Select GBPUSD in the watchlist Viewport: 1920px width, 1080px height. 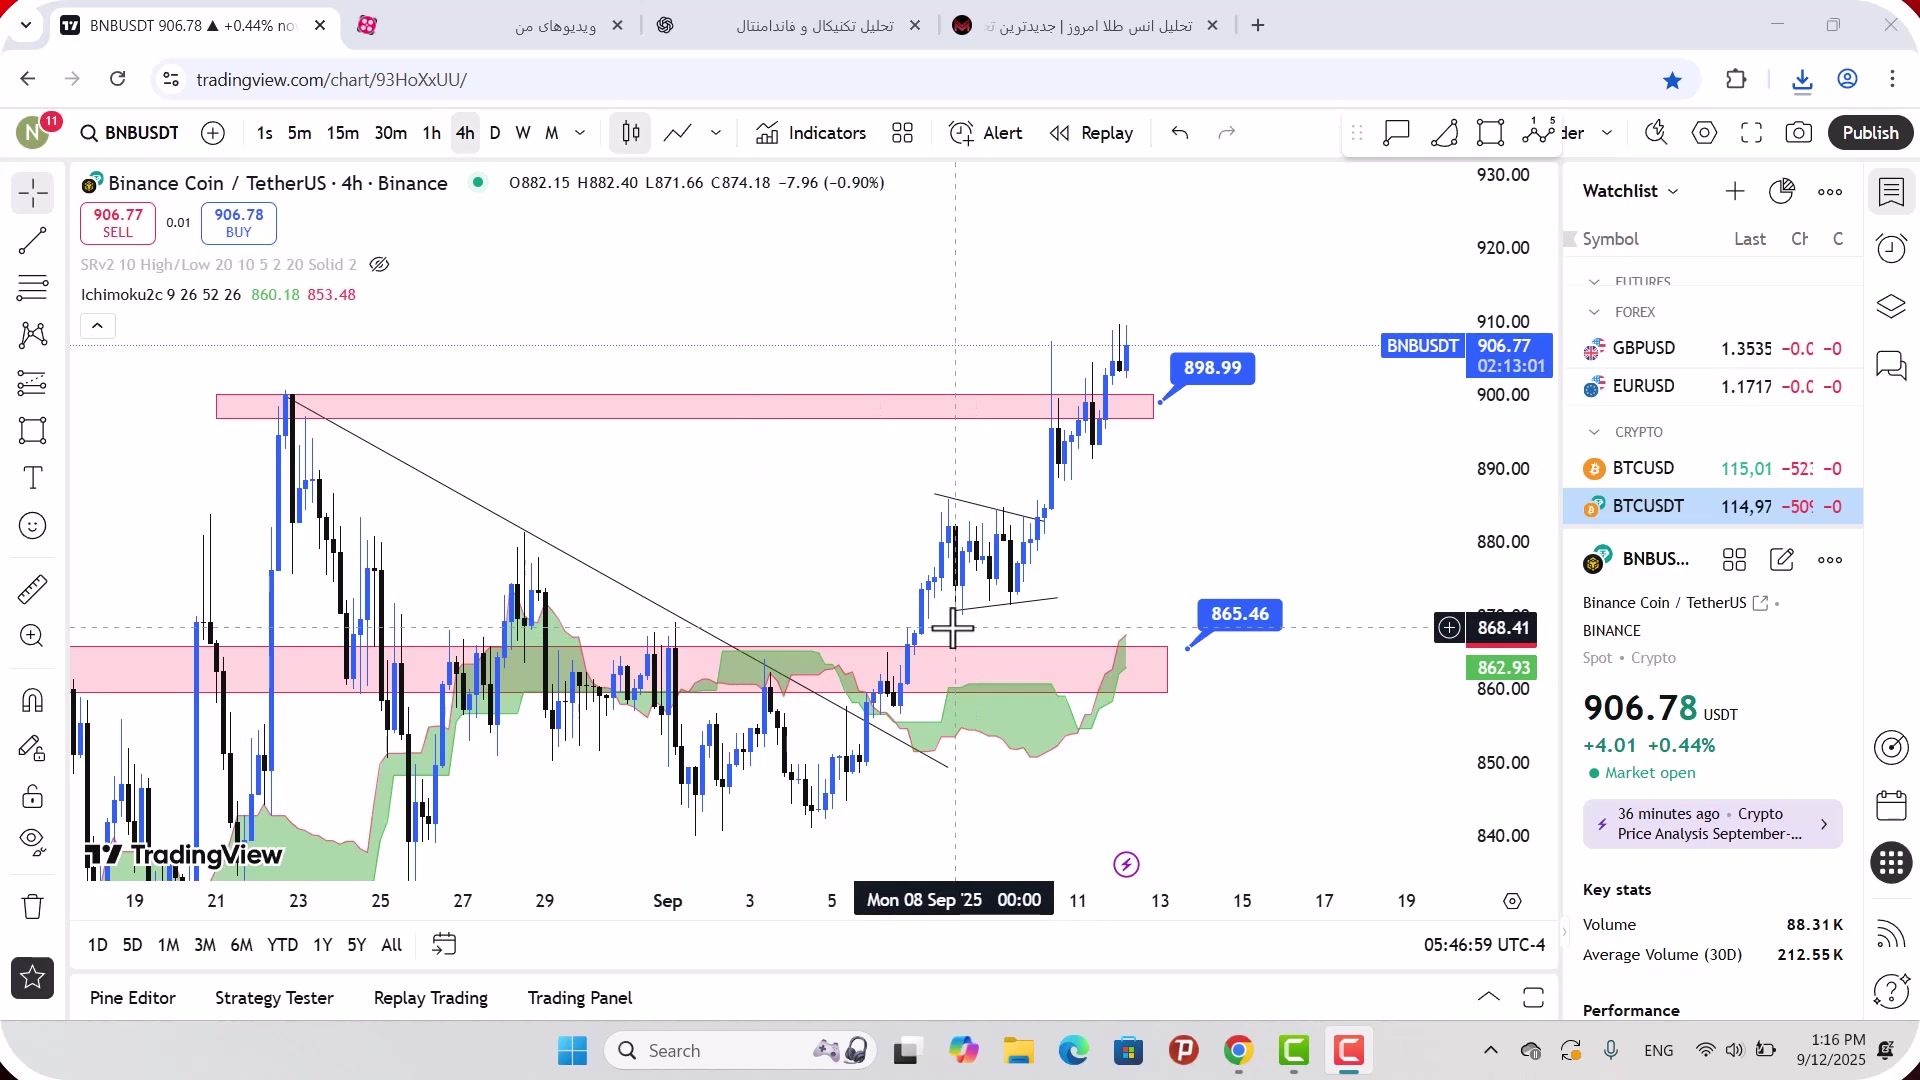coord(1712,348)
